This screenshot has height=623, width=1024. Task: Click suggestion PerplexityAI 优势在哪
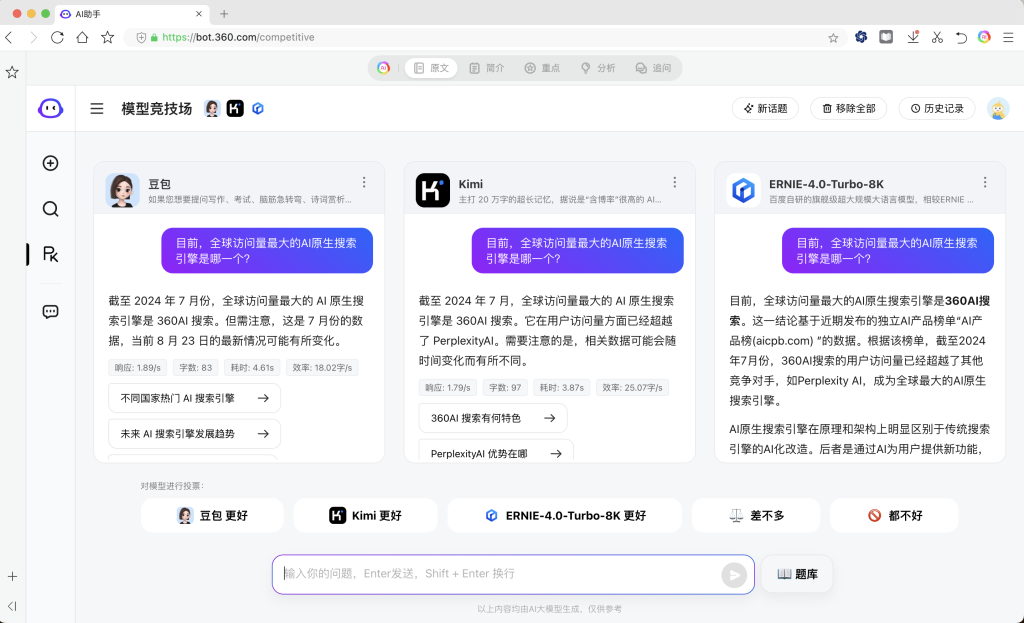coord(496,452)
